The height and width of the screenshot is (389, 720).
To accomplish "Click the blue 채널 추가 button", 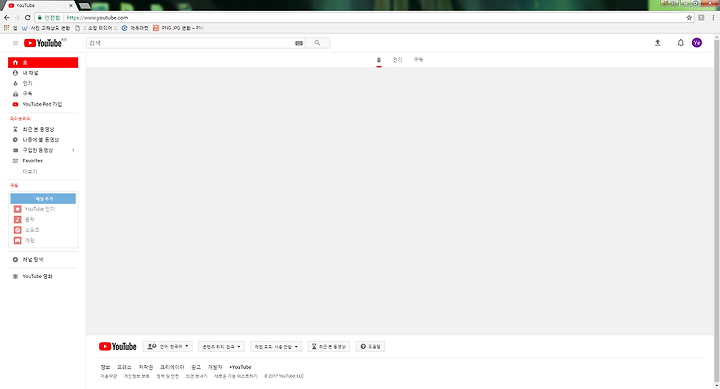I will pos(43,198).
